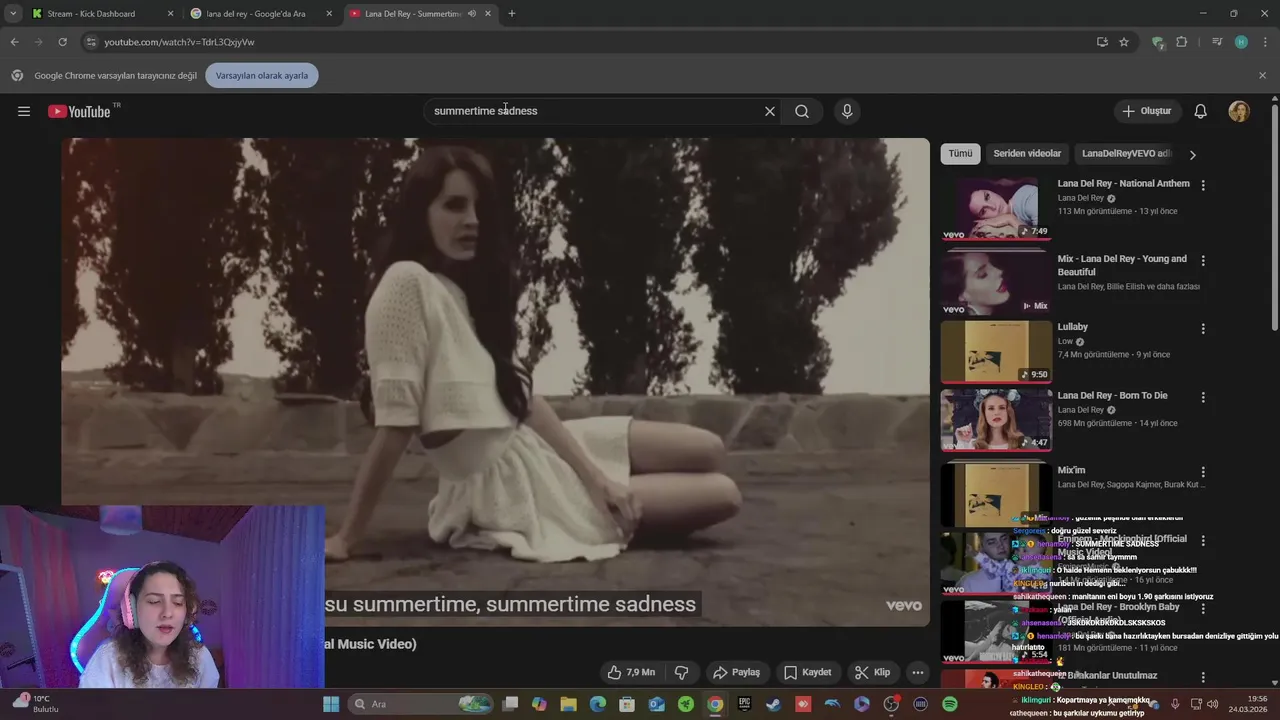The width and height of the screenshot is (1280, 720).
Task: Dismiss the default browser infobar
Action: click(1262, 75)
